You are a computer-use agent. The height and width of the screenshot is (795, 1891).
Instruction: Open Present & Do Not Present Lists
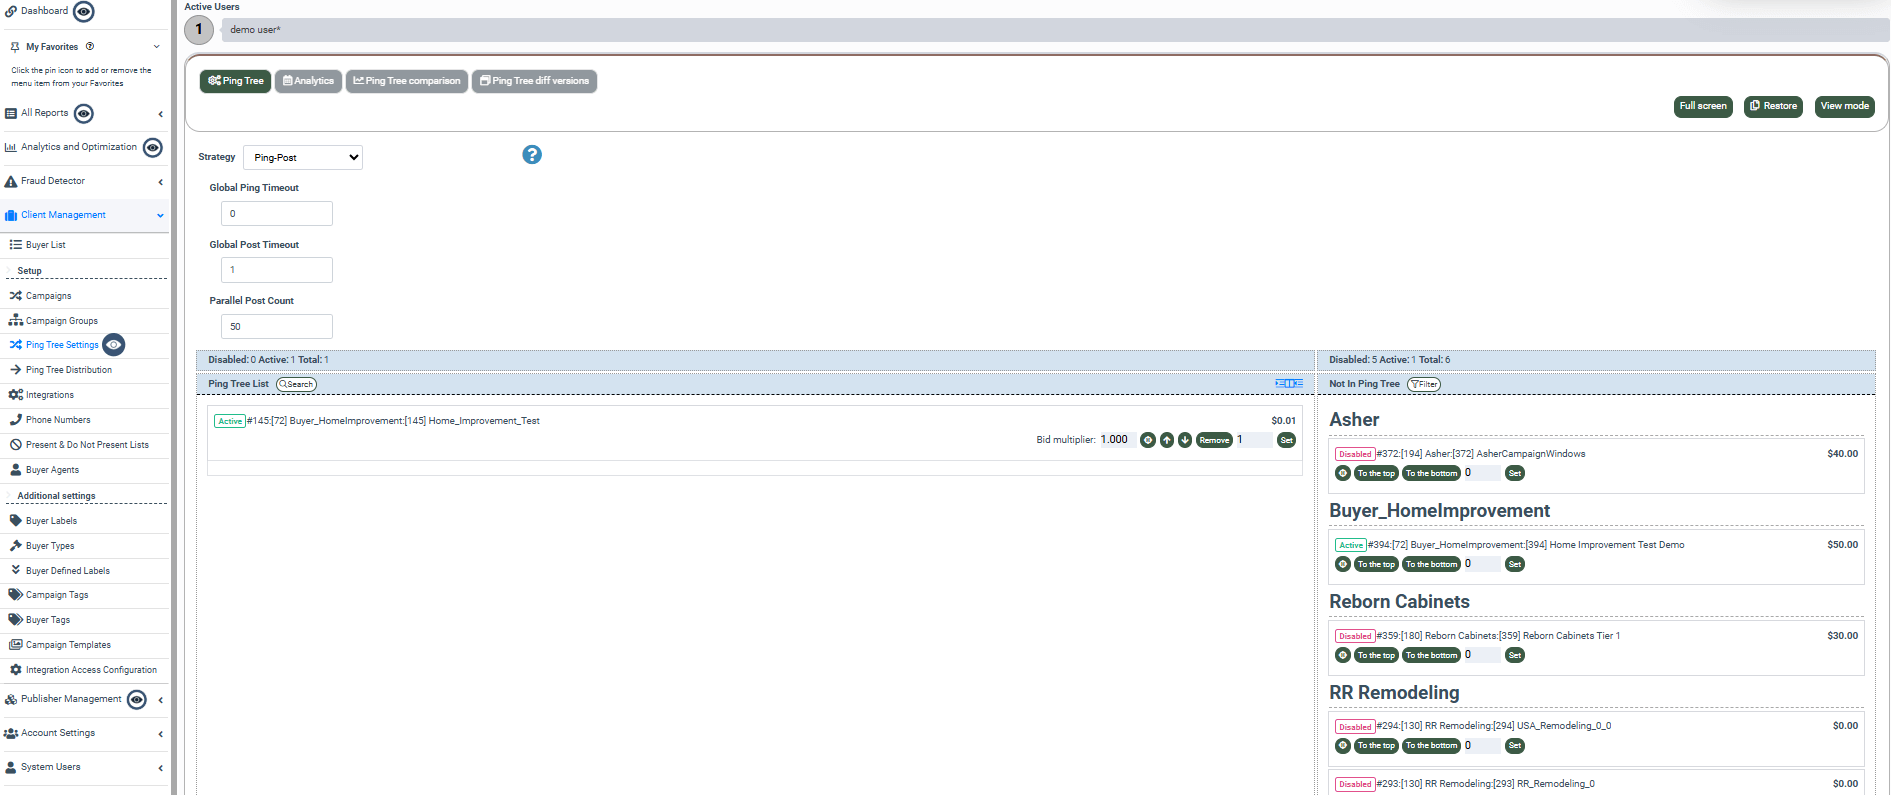(86, 445)
